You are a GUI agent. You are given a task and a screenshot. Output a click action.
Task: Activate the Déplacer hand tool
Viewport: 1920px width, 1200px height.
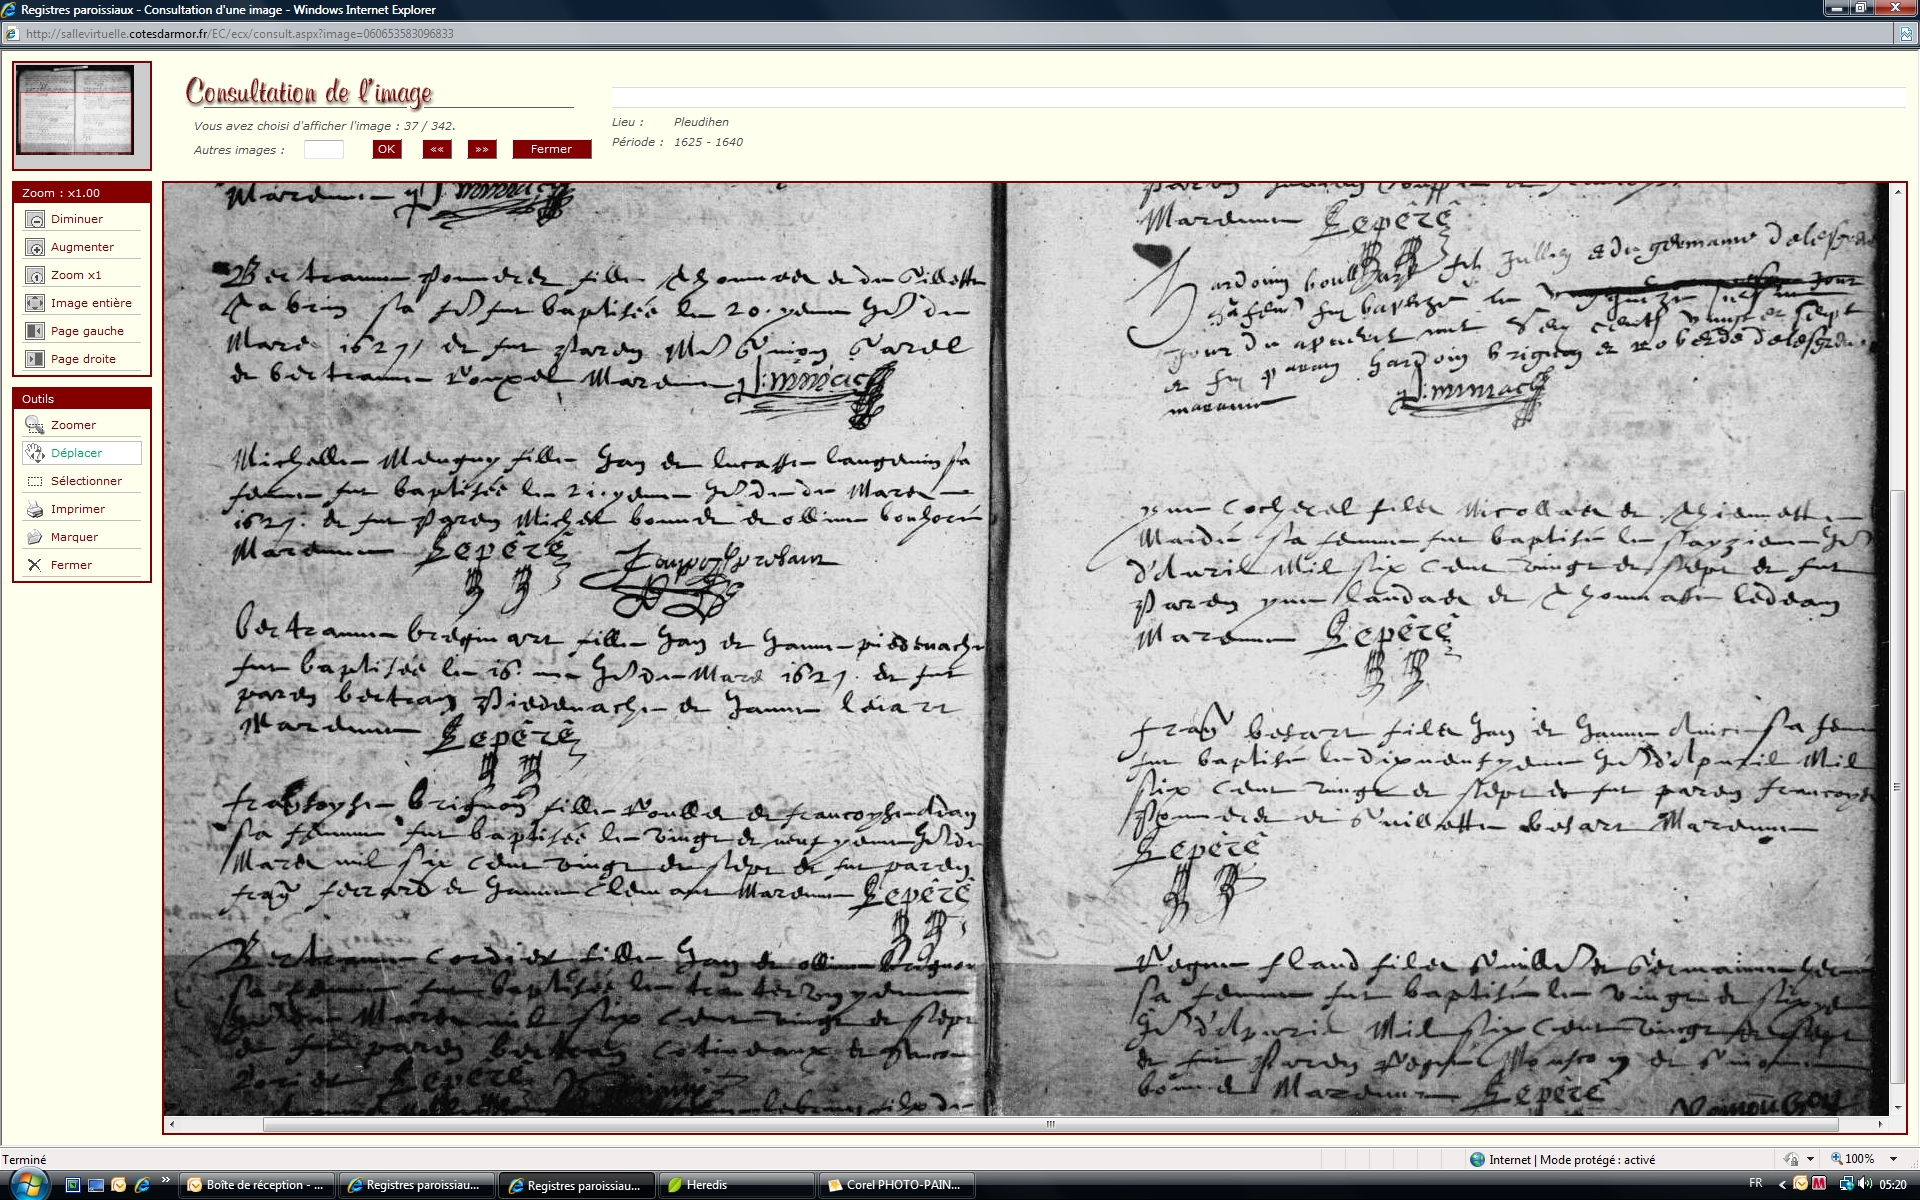[35, 453]
